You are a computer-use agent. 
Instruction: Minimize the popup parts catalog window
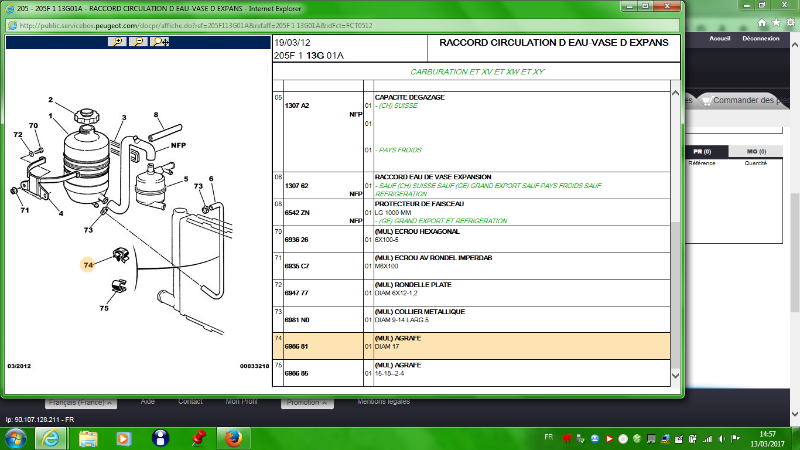click(629, 6)
